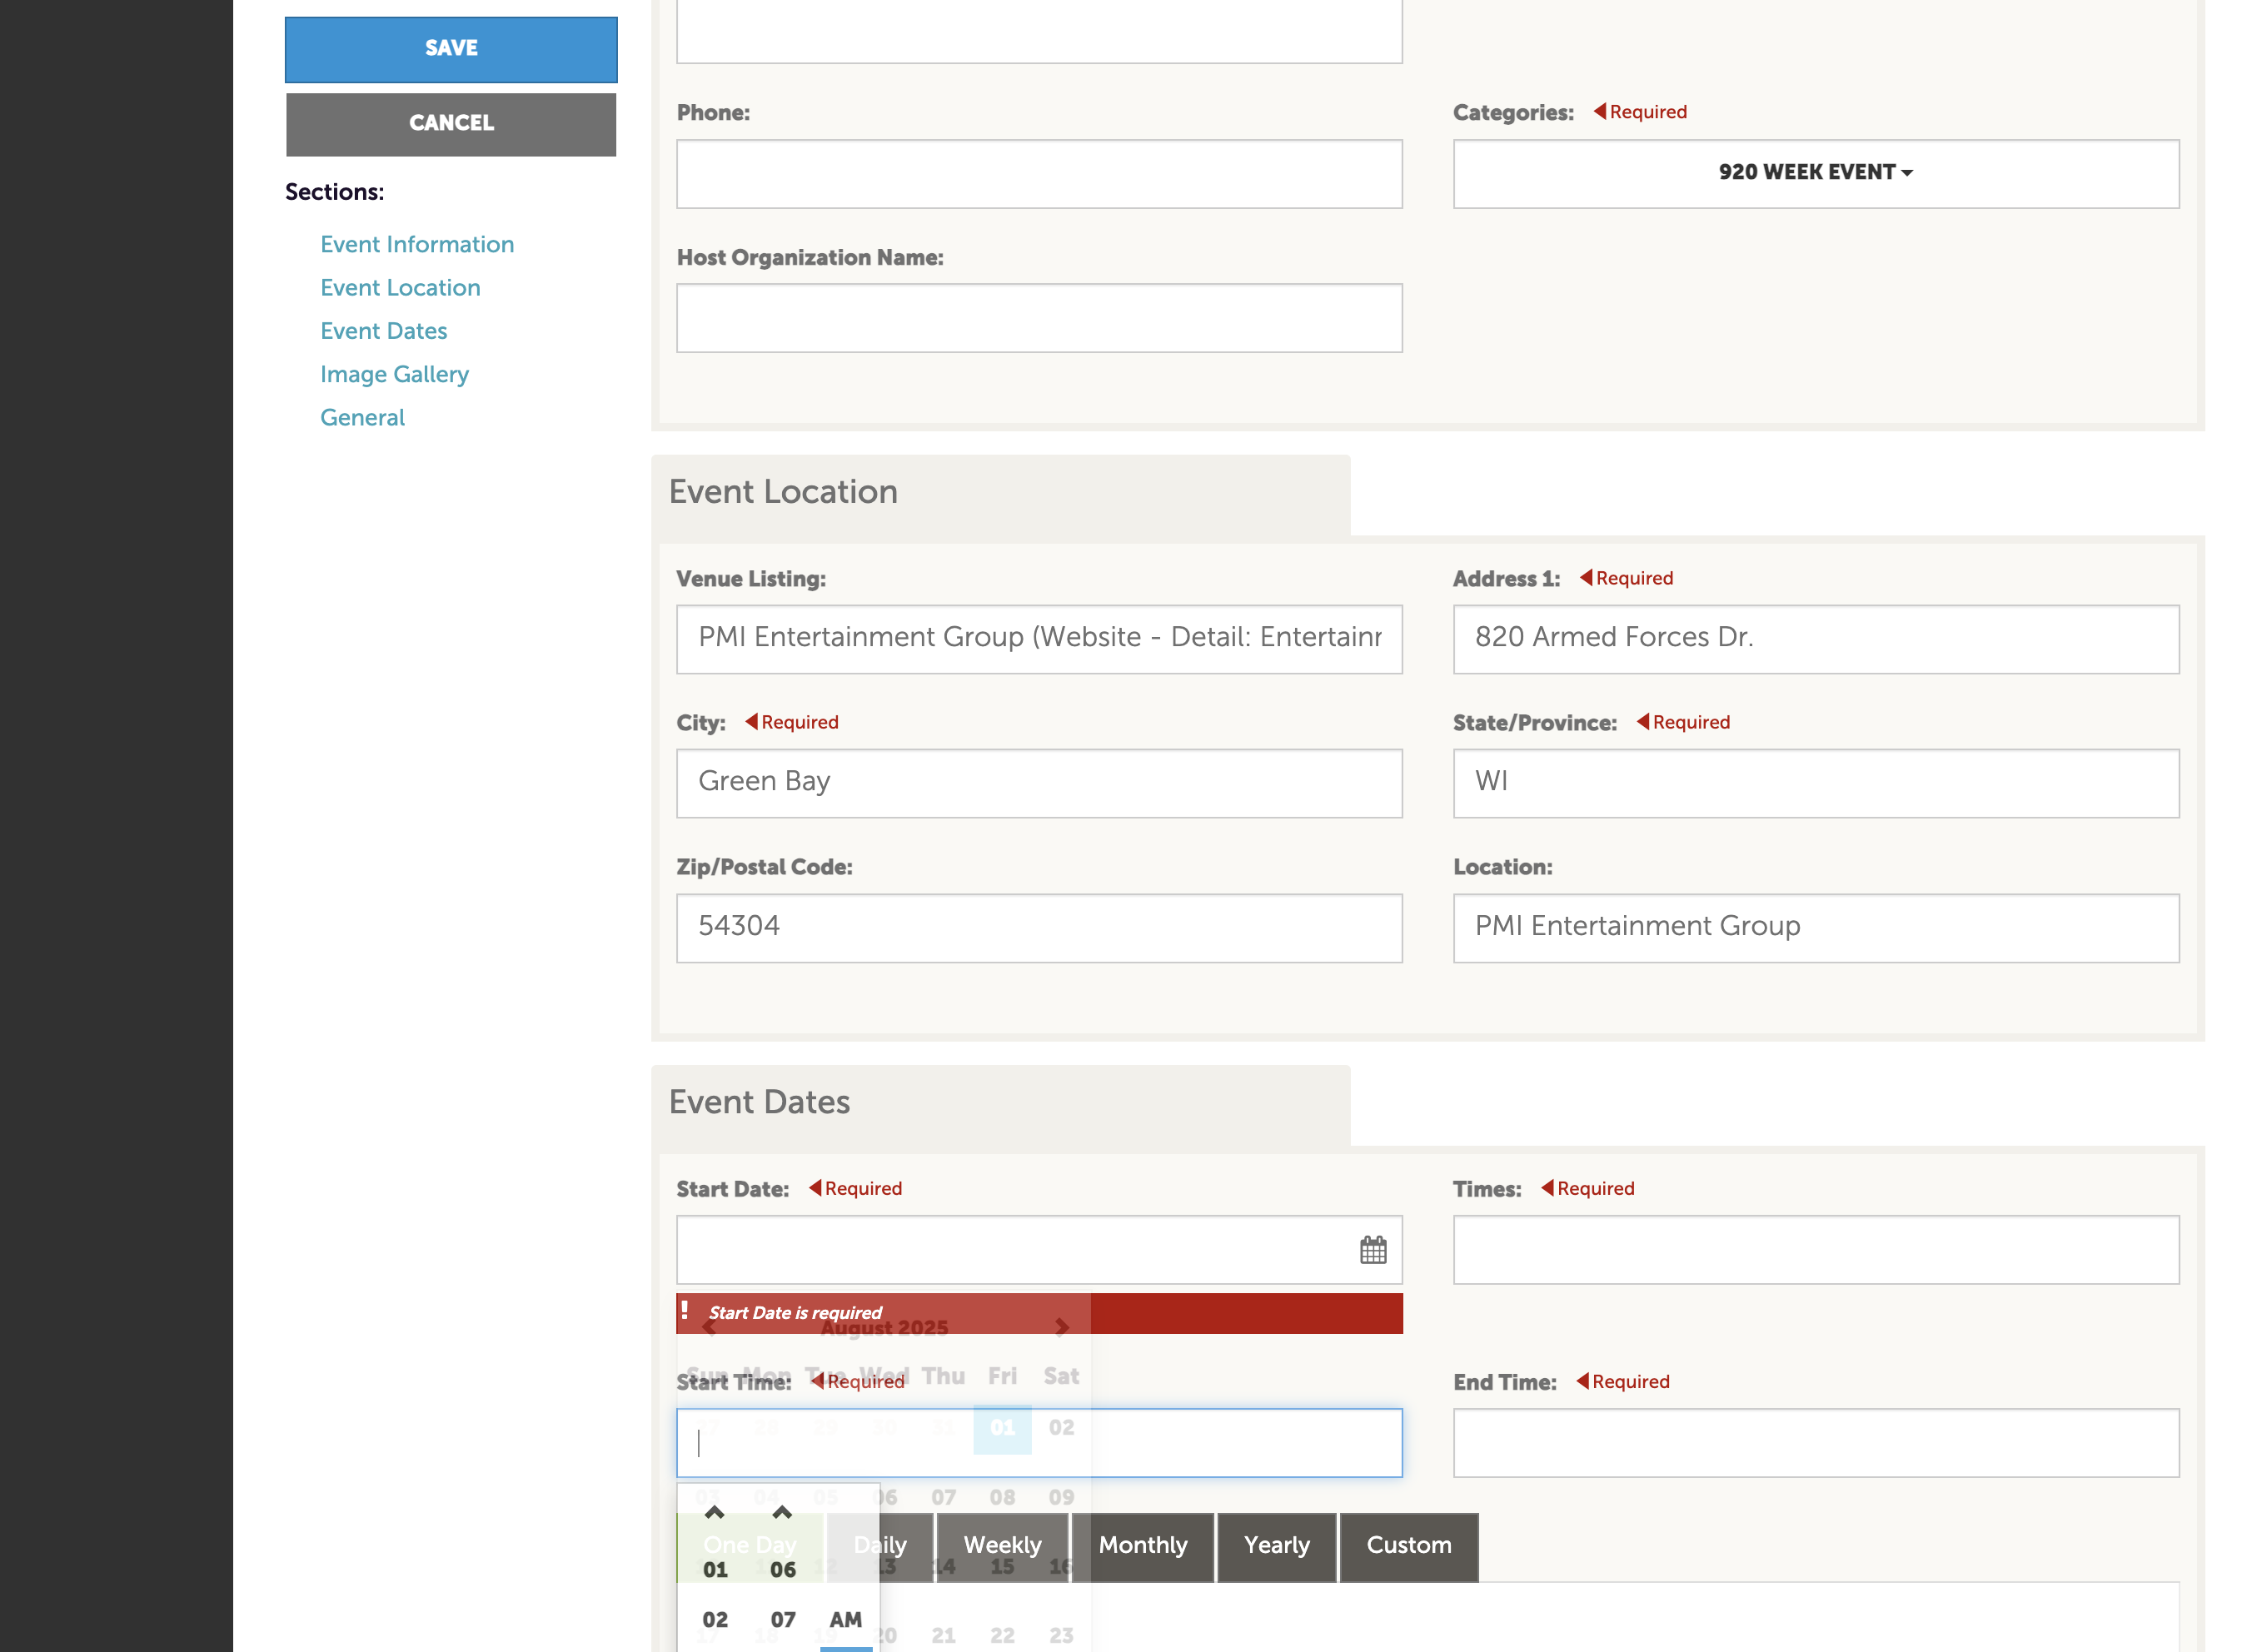Screen dimensions: 2247x1652
Task: Click the hour increment up arrow
Action: (714, 1512)
